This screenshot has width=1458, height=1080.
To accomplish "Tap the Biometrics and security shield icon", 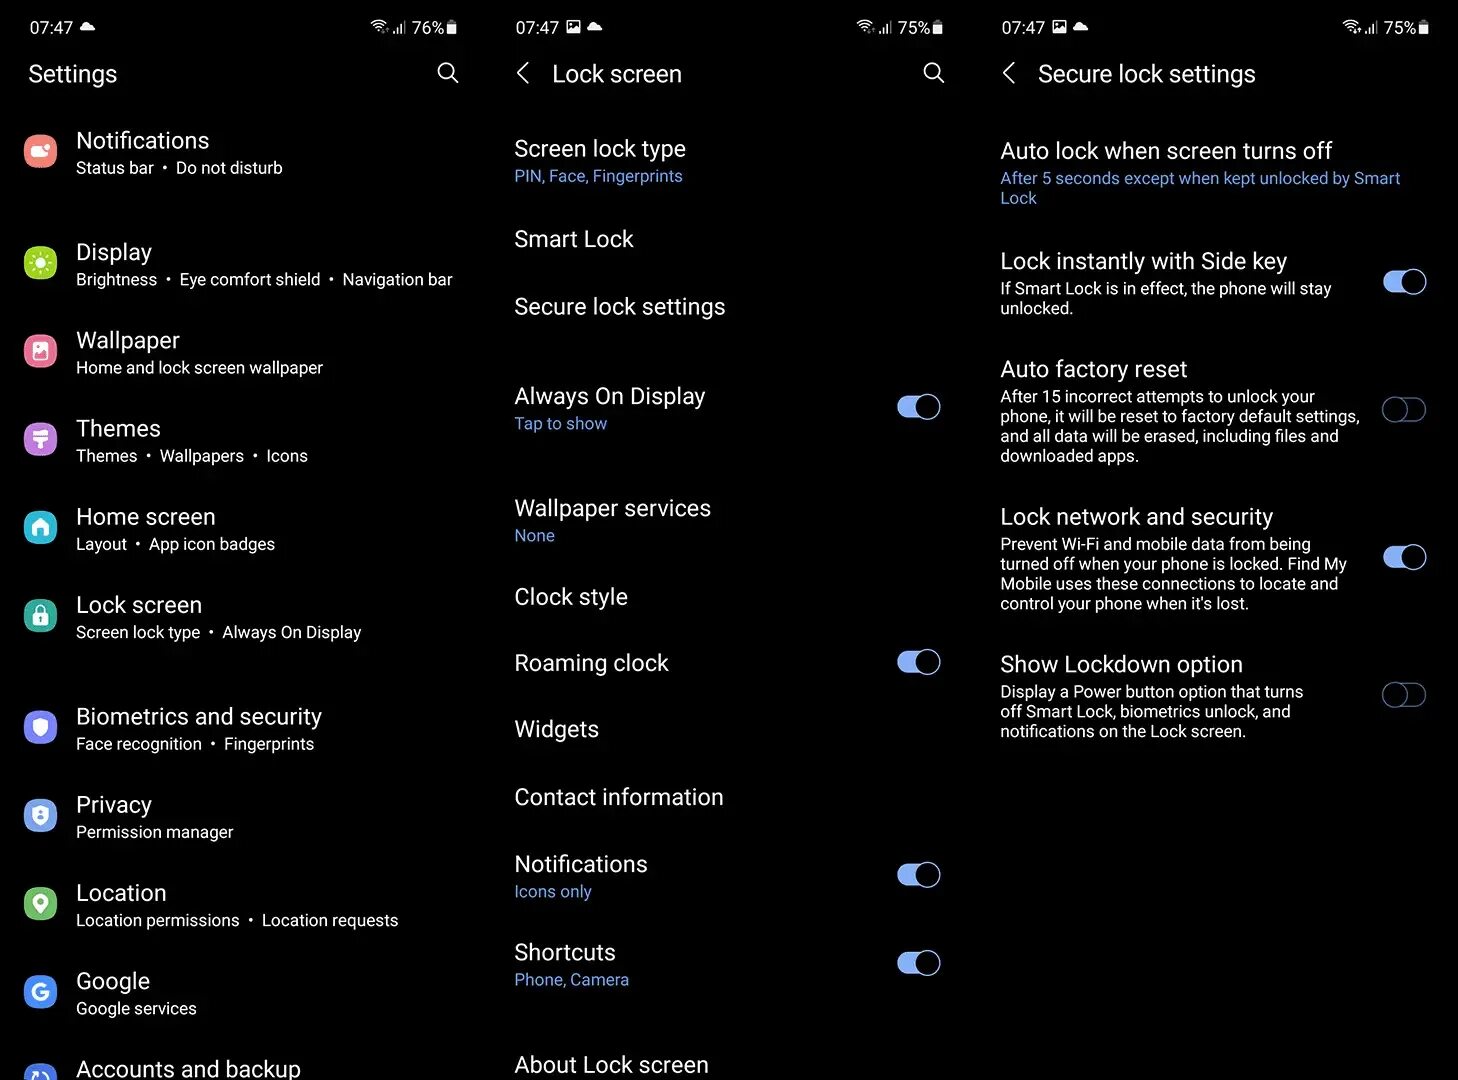I will pyautogui.click(x=40, y=728).
